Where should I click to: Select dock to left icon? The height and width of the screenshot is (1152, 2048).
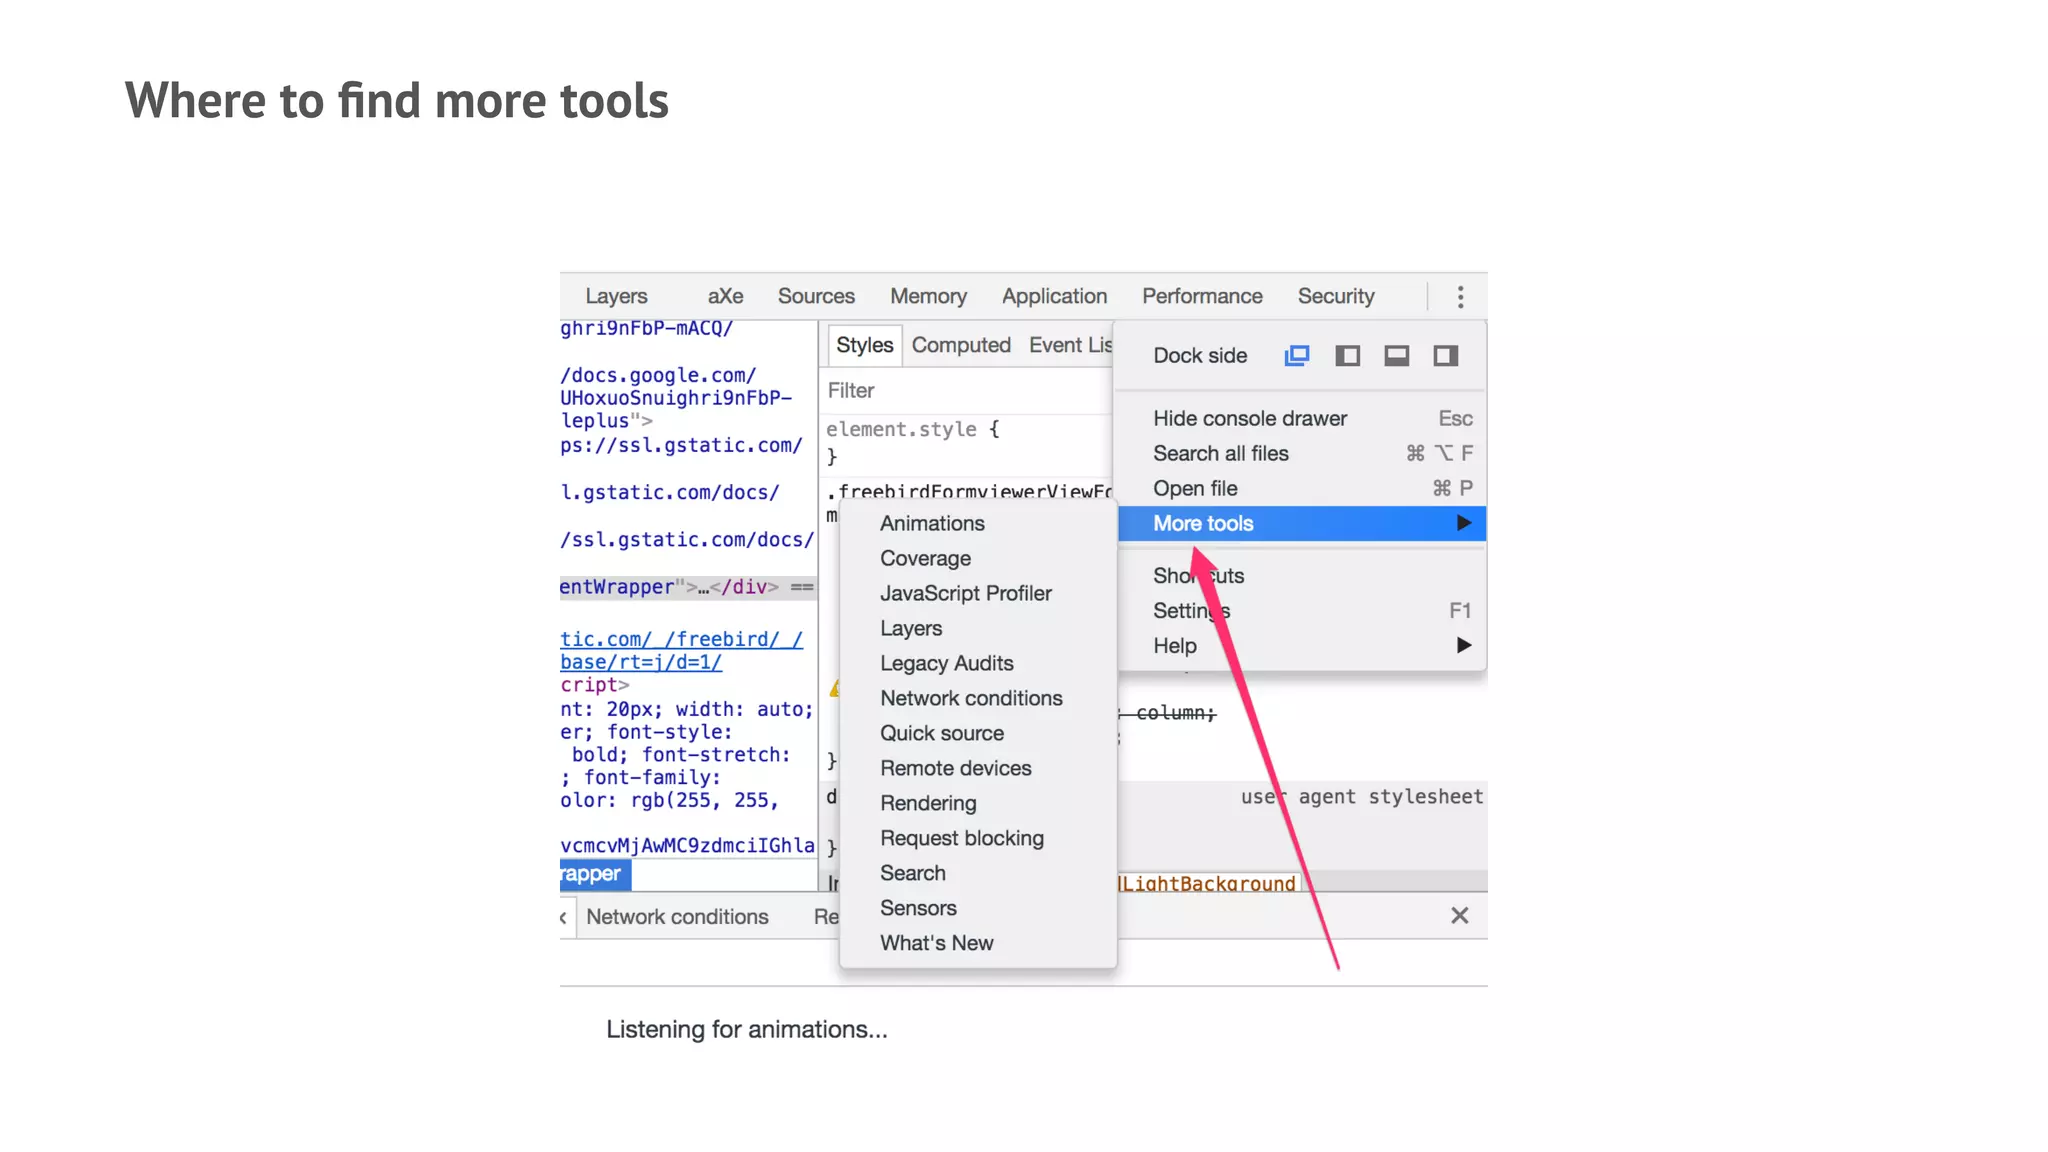click(x=1347, y=356)
